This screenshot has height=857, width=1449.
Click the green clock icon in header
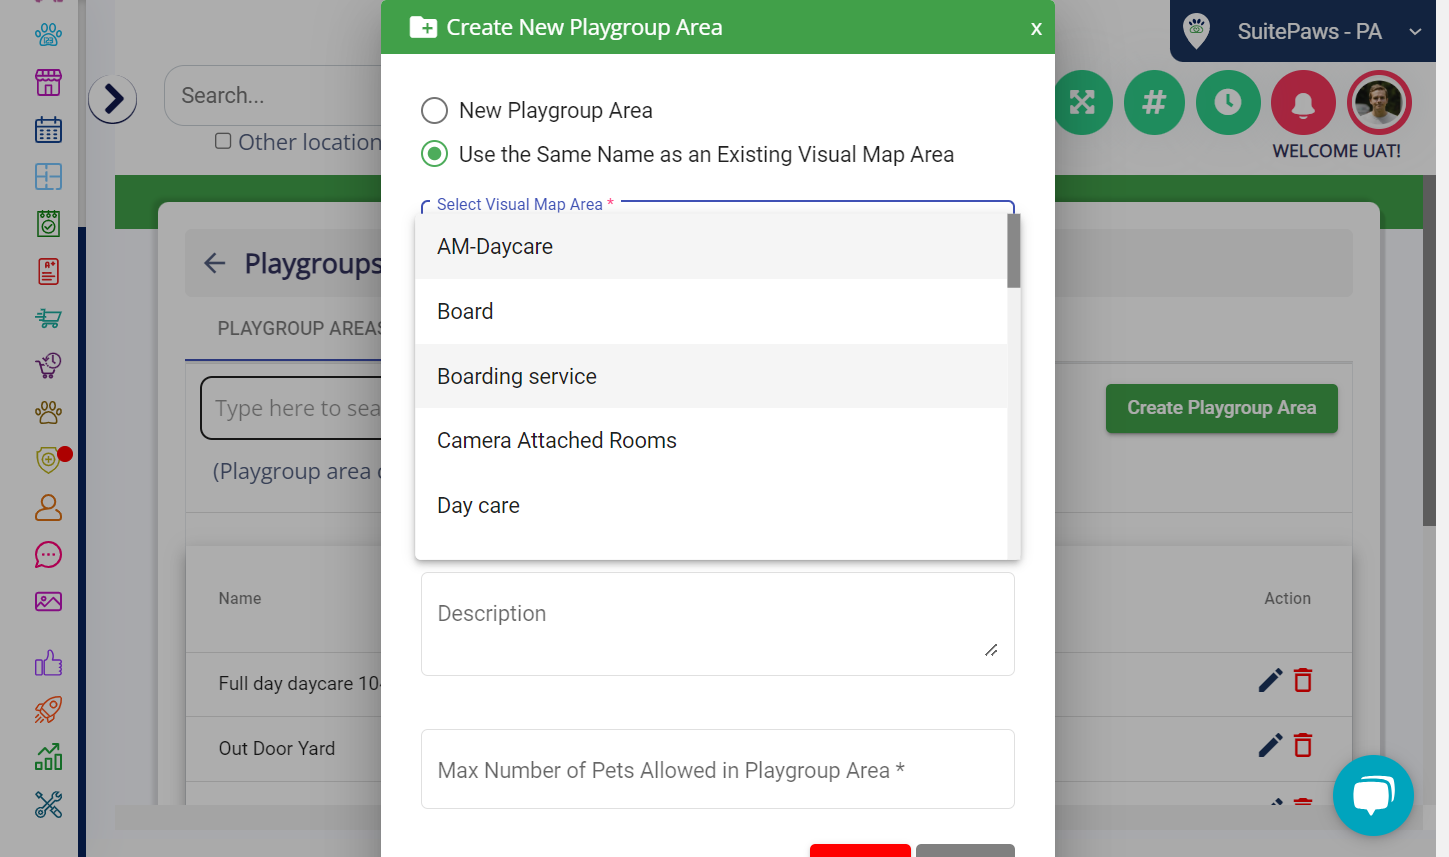click(x=1228, y=102)
